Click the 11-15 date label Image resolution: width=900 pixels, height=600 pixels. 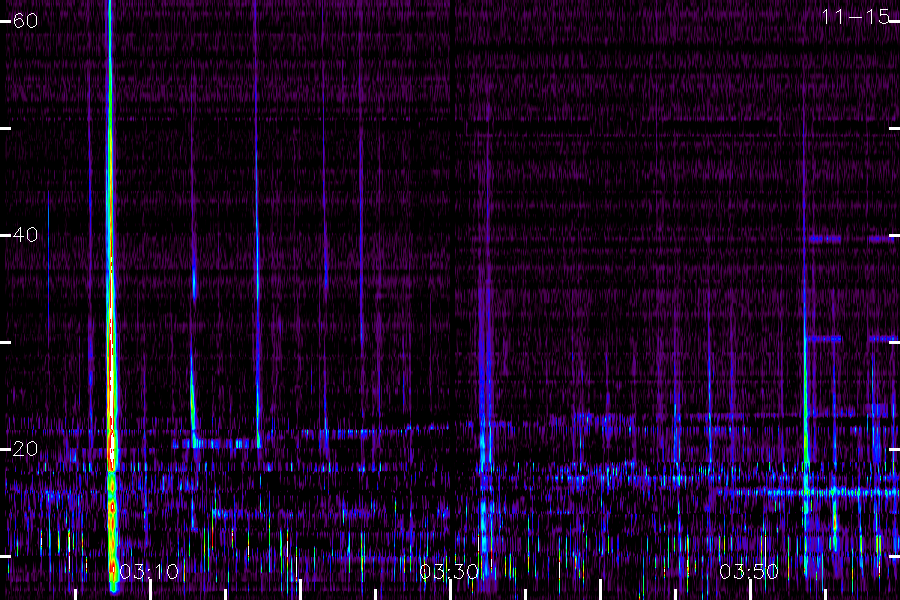pyautogui.click(x=856, y=17)
